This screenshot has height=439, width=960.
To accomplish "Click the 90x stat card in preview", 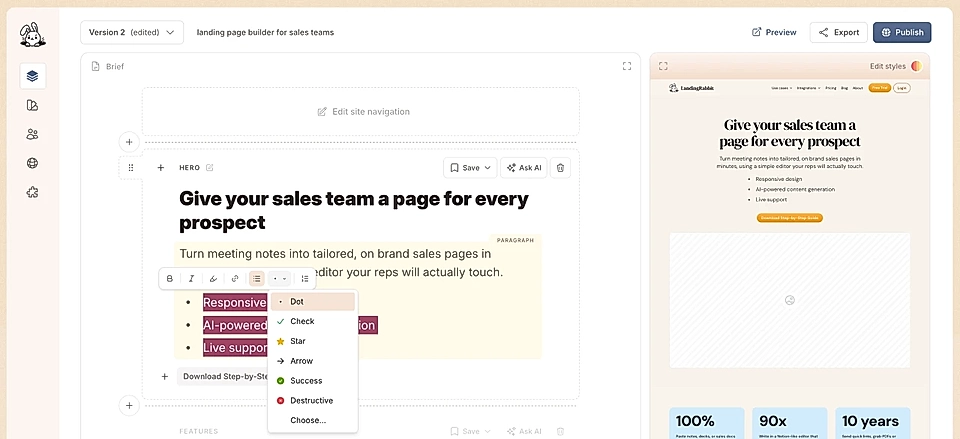I will [x=790, y=423].
